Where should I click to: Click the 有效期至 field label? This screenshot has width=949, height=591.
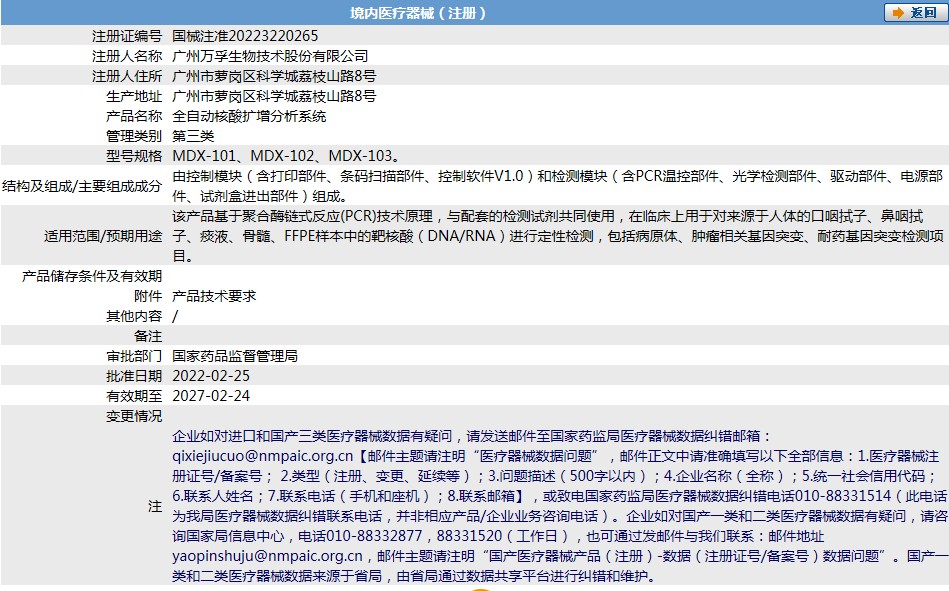point(134,396)
